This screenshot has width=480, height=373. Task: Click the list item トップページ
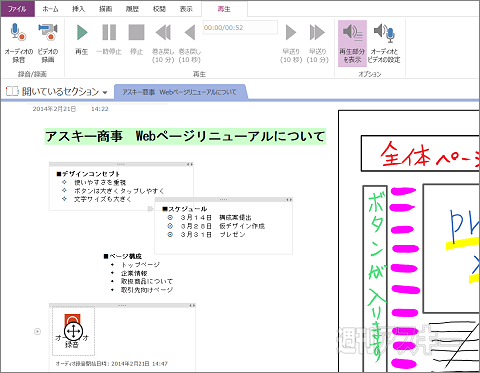click(x=140, y=265)
